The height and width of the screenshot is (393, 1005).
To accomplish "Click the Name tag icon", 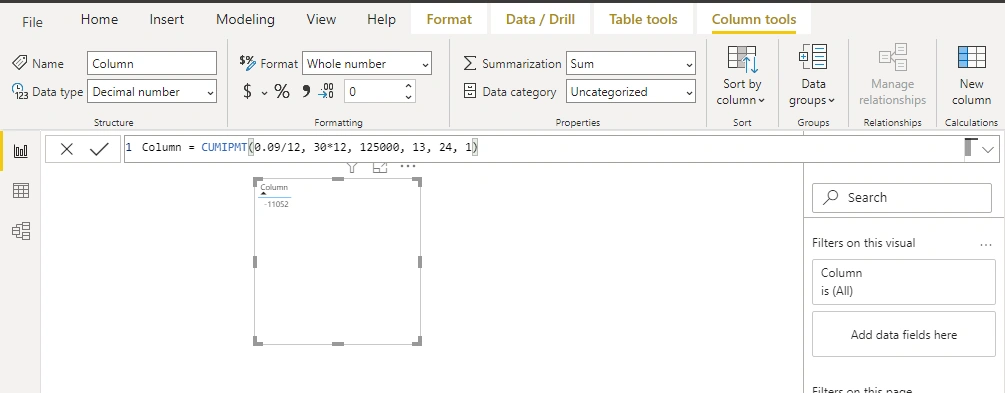I will tap(19, 62).
